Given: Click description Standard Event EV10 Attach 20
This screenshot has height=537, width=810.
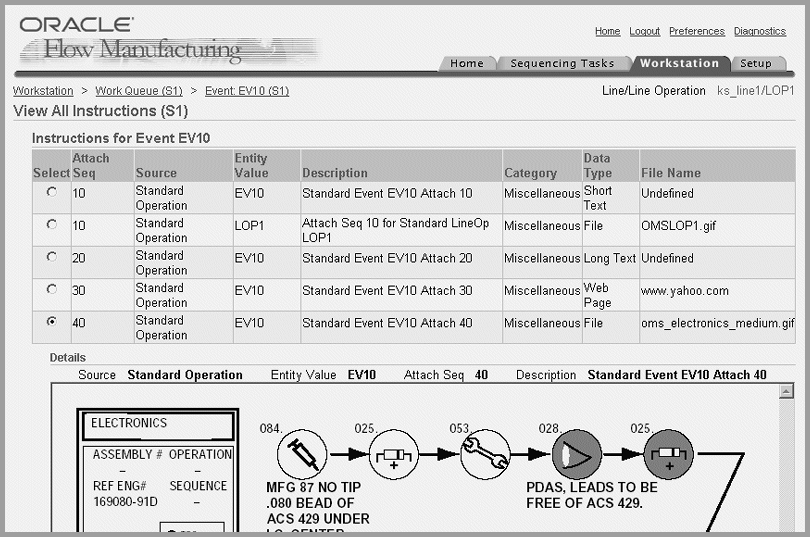Looking at the screenshot, I should [x=387, y=258].
